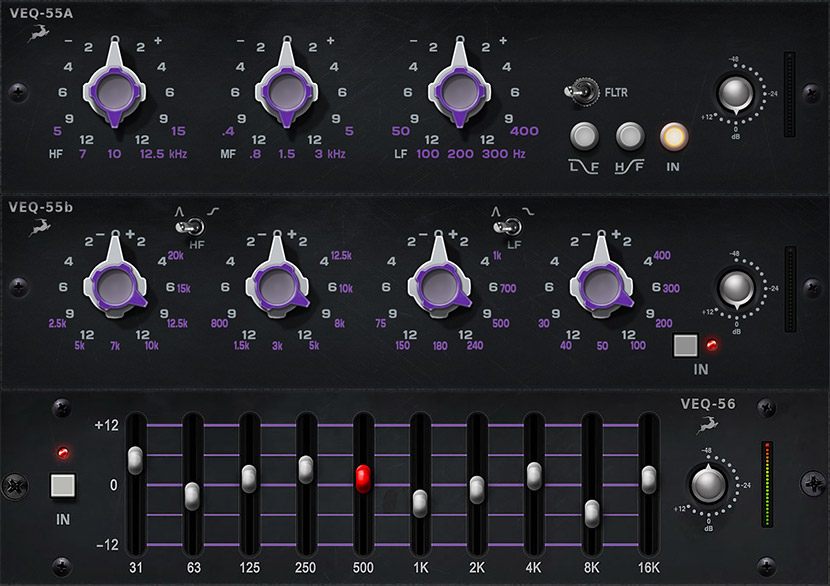Enable the HF filter button on VEQ-55A
This screenshot has width=830, height=586.
pos(630,136)
